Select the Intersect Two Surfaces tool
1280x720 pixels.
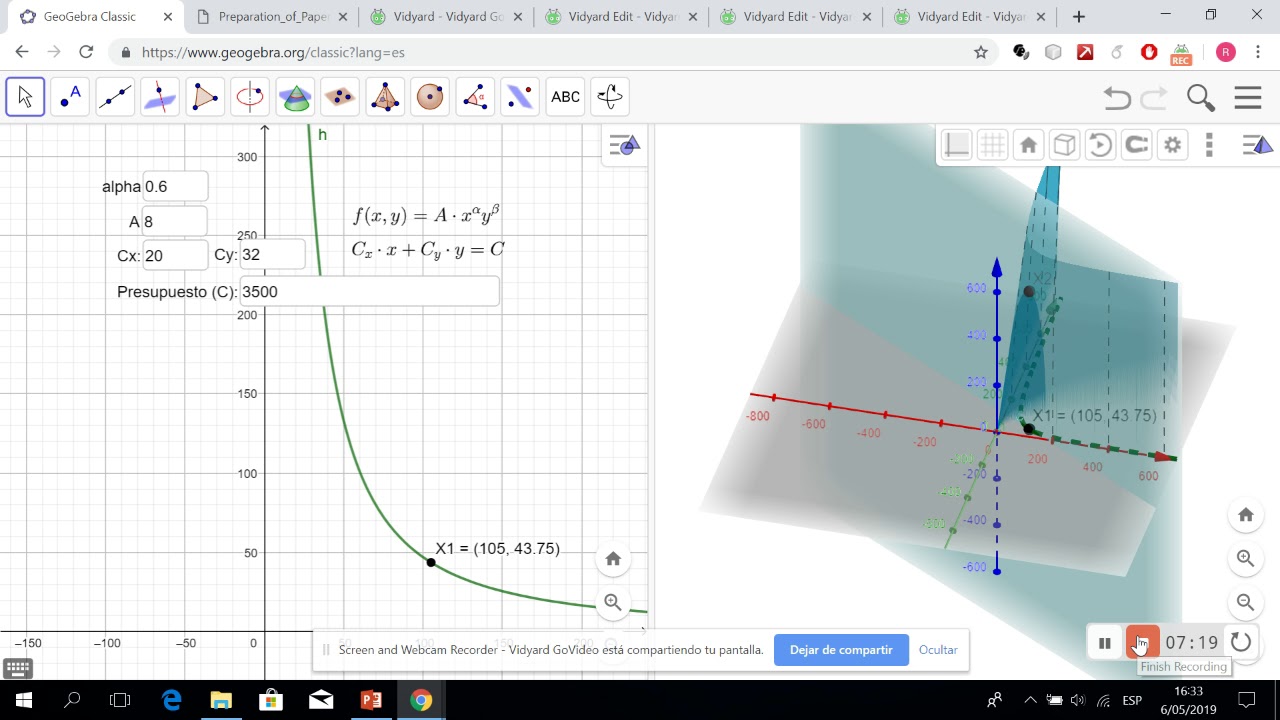pos(295,97)
